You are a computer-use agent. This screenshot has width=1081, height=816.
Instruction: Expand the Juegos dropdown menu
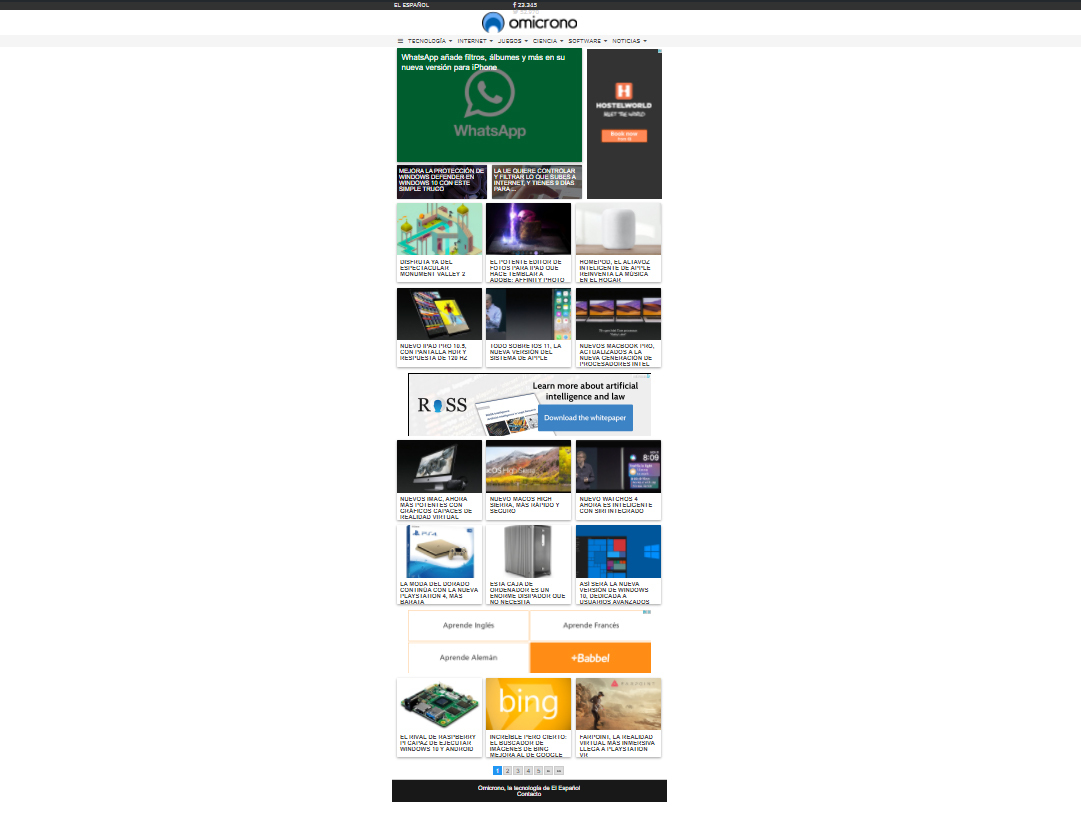pyautogui.click(x=513, y=41)
